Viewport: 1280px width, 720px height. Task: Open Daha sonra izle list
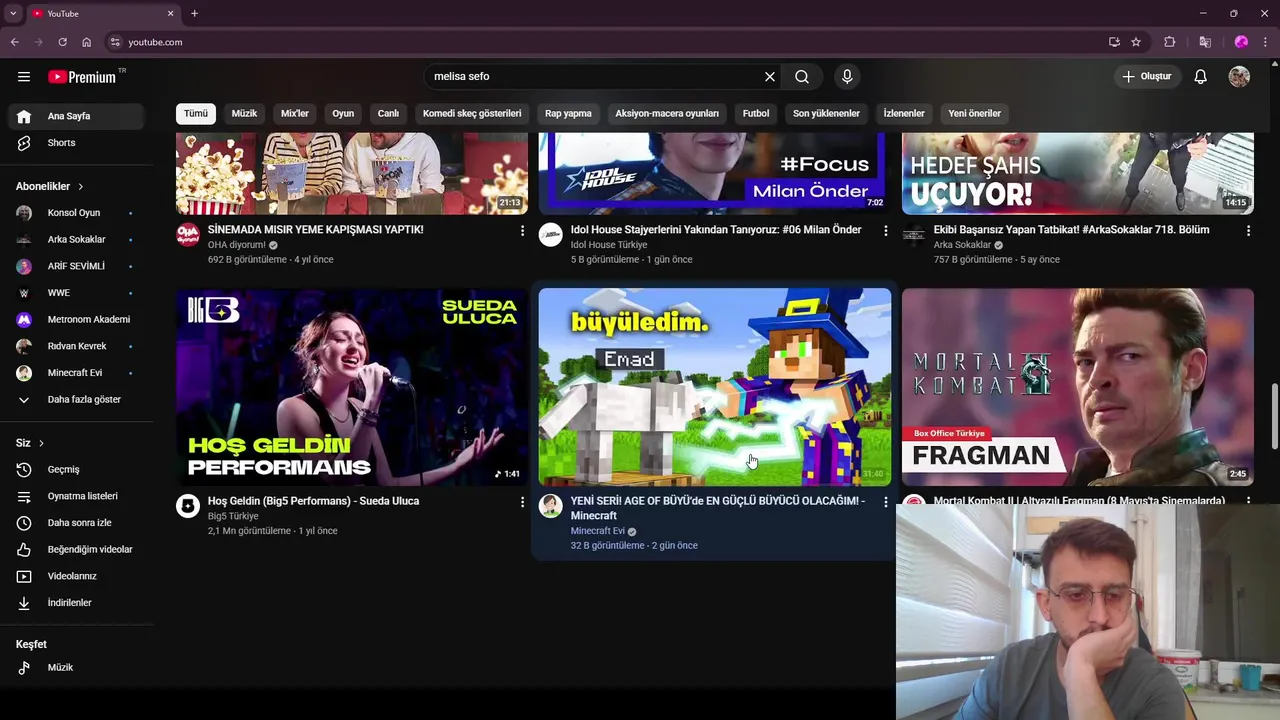(x=76, y=523)
